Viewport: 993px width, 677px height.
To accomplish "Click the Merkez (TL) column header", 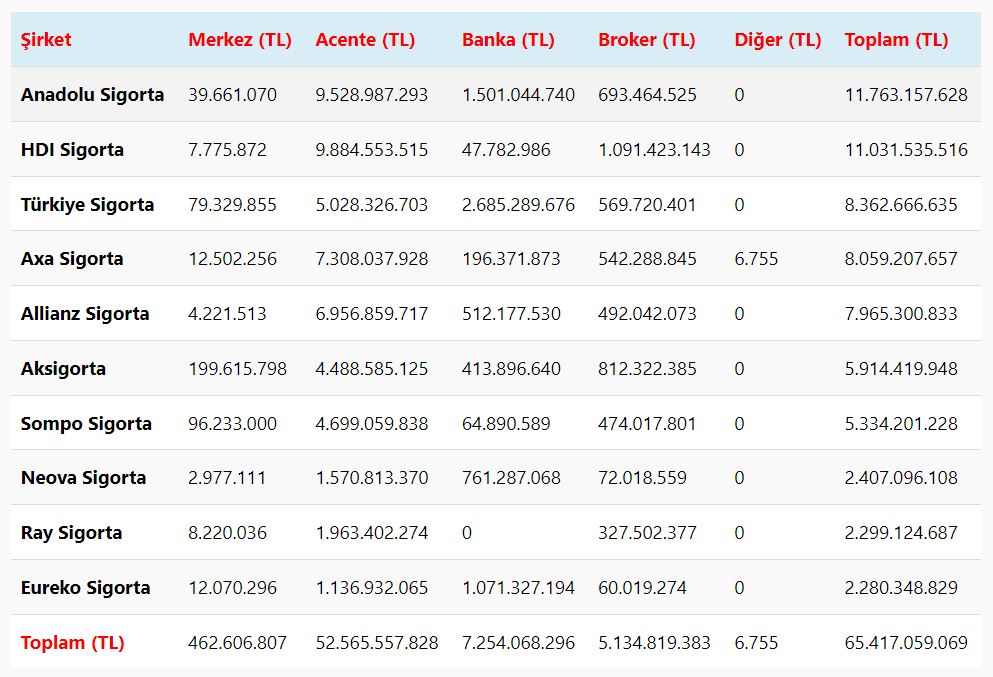I will pyautogui.click(x=240, y=40).
